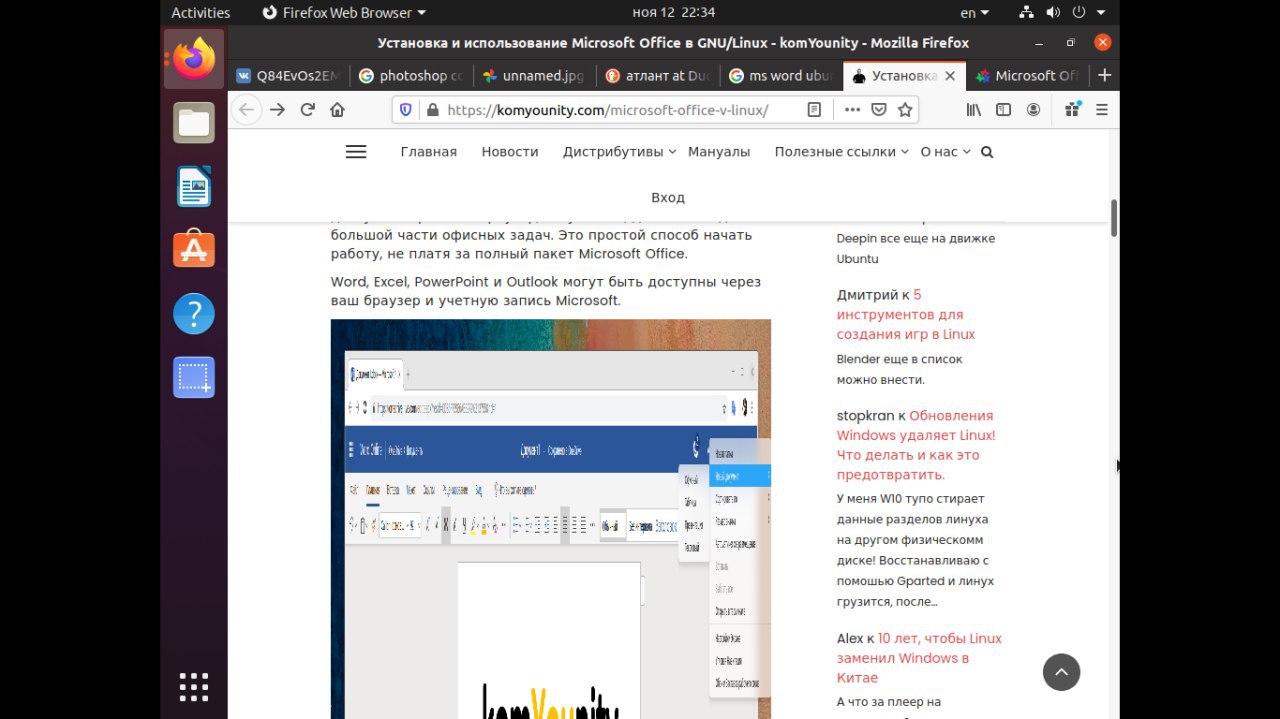Screen dimensions: 1280x719
Task: Open Help from the dock
Action: [194, 314]
